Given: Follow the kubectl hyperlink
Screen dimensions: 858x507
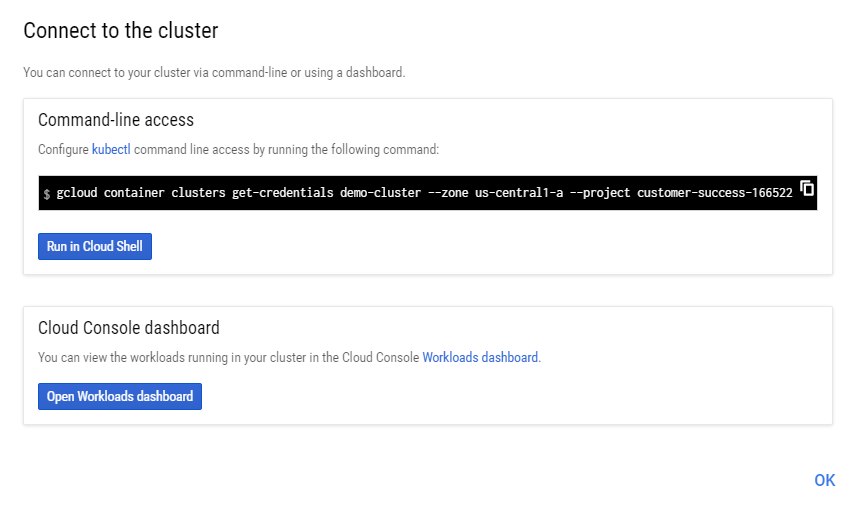Looking at the screenshot, I should (x=111, y=150).
